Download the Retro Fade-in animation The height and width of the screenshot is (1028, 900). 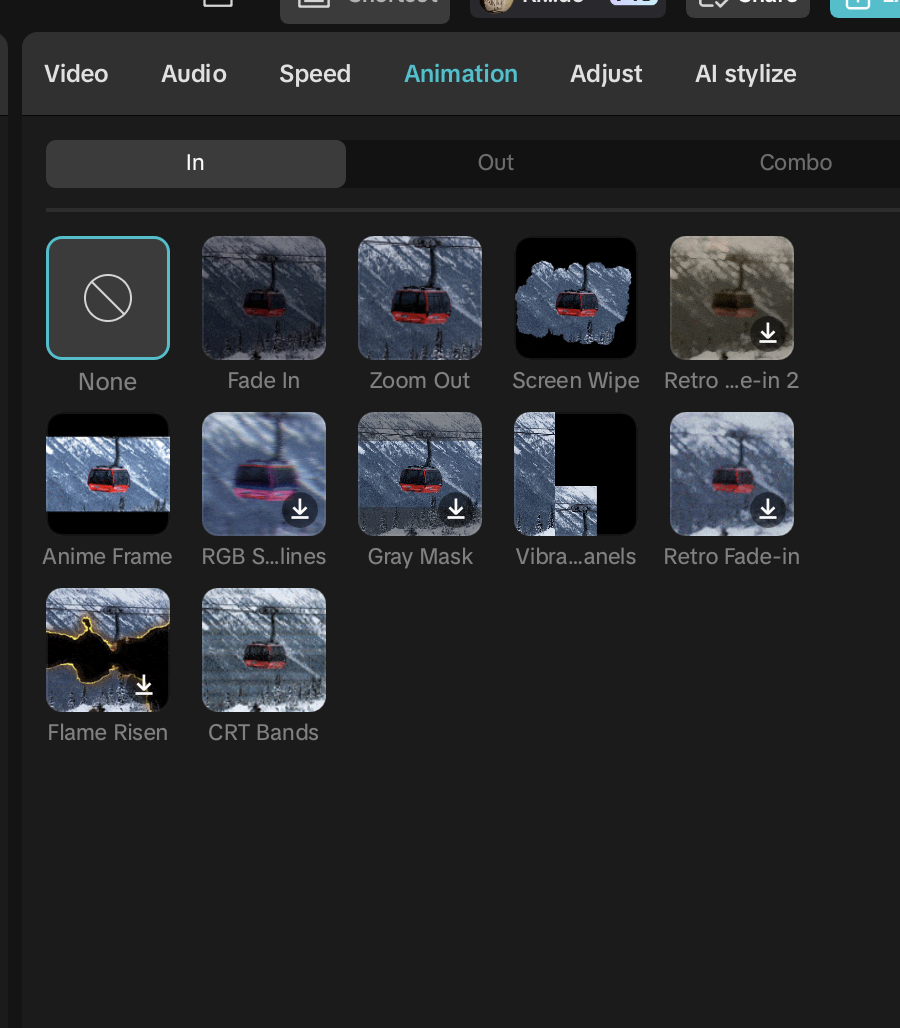click(768, 509)
